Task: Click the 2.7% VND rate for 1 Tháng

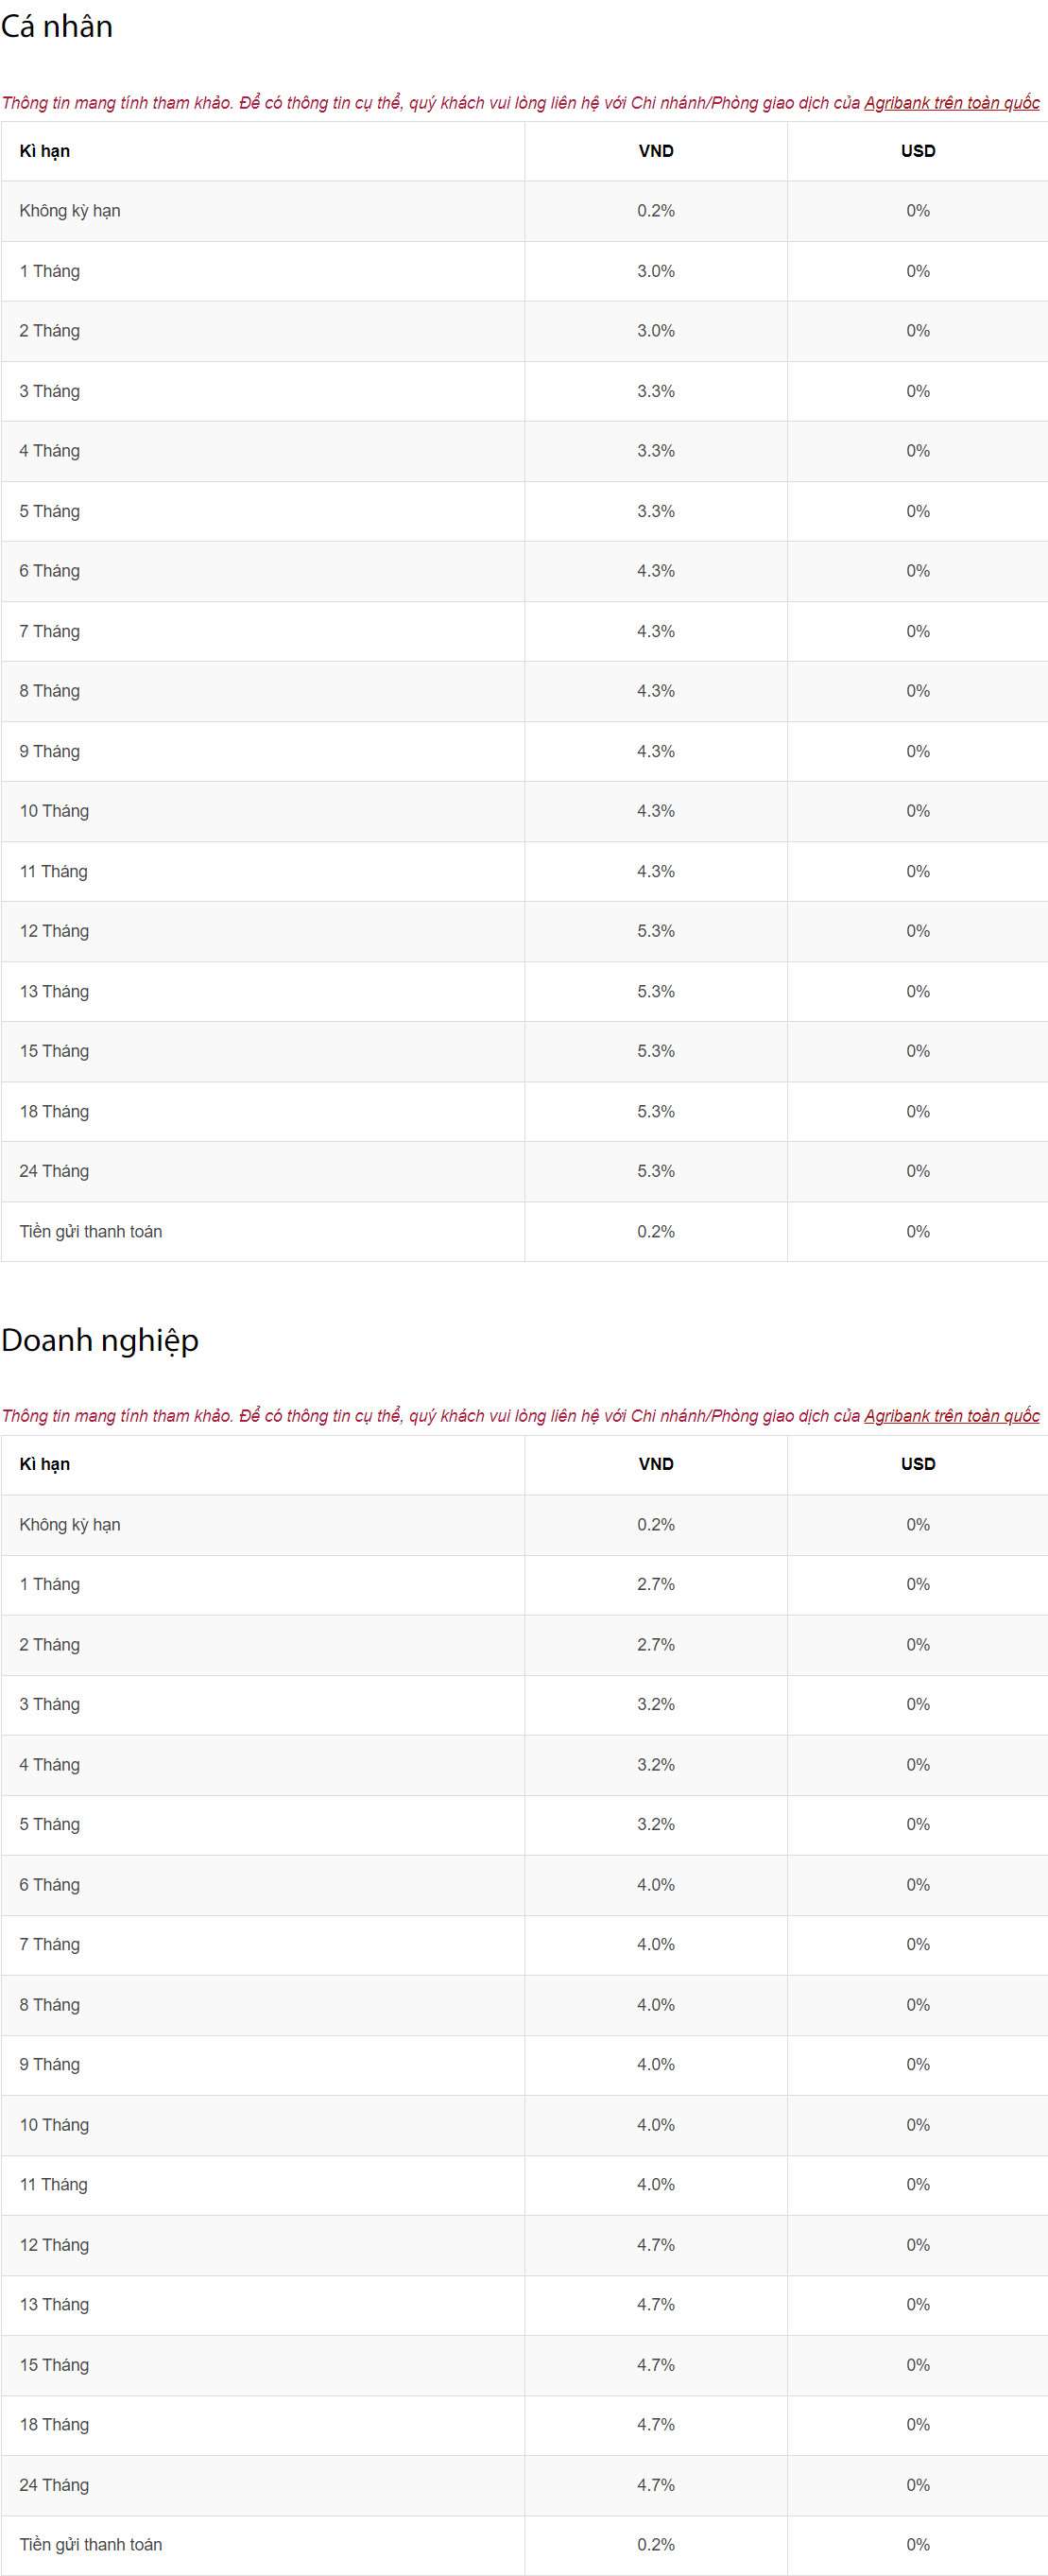Action: coord(656,1584)
